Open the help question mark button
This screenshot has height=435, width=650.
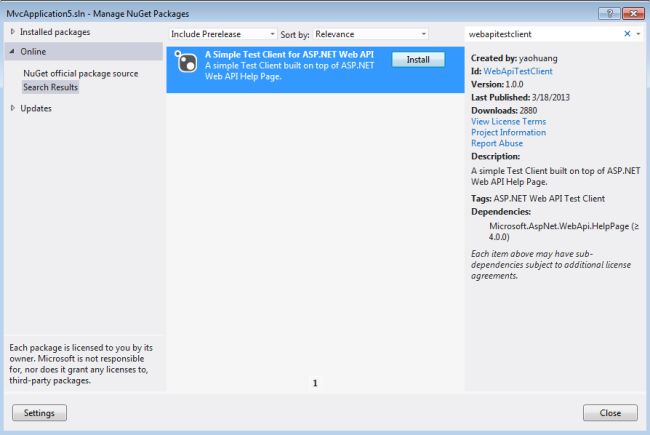click(609, 14)
